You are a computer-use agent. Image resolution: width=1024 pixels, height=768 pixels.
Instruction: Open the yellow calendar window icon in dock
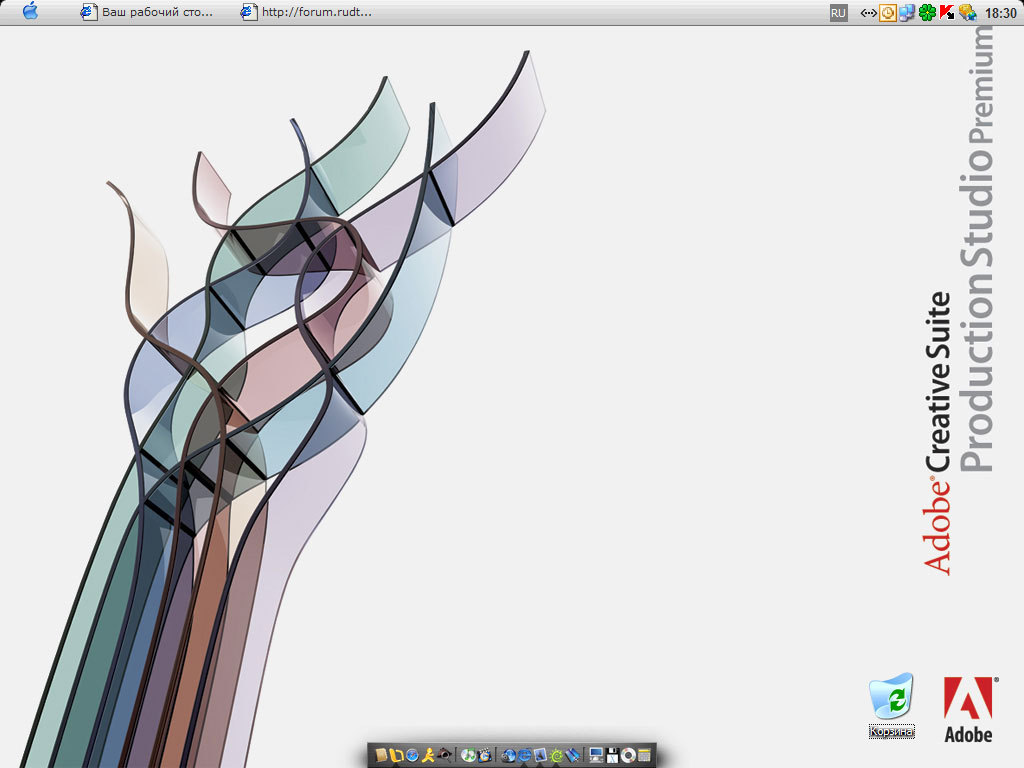[x=644, y=756]
